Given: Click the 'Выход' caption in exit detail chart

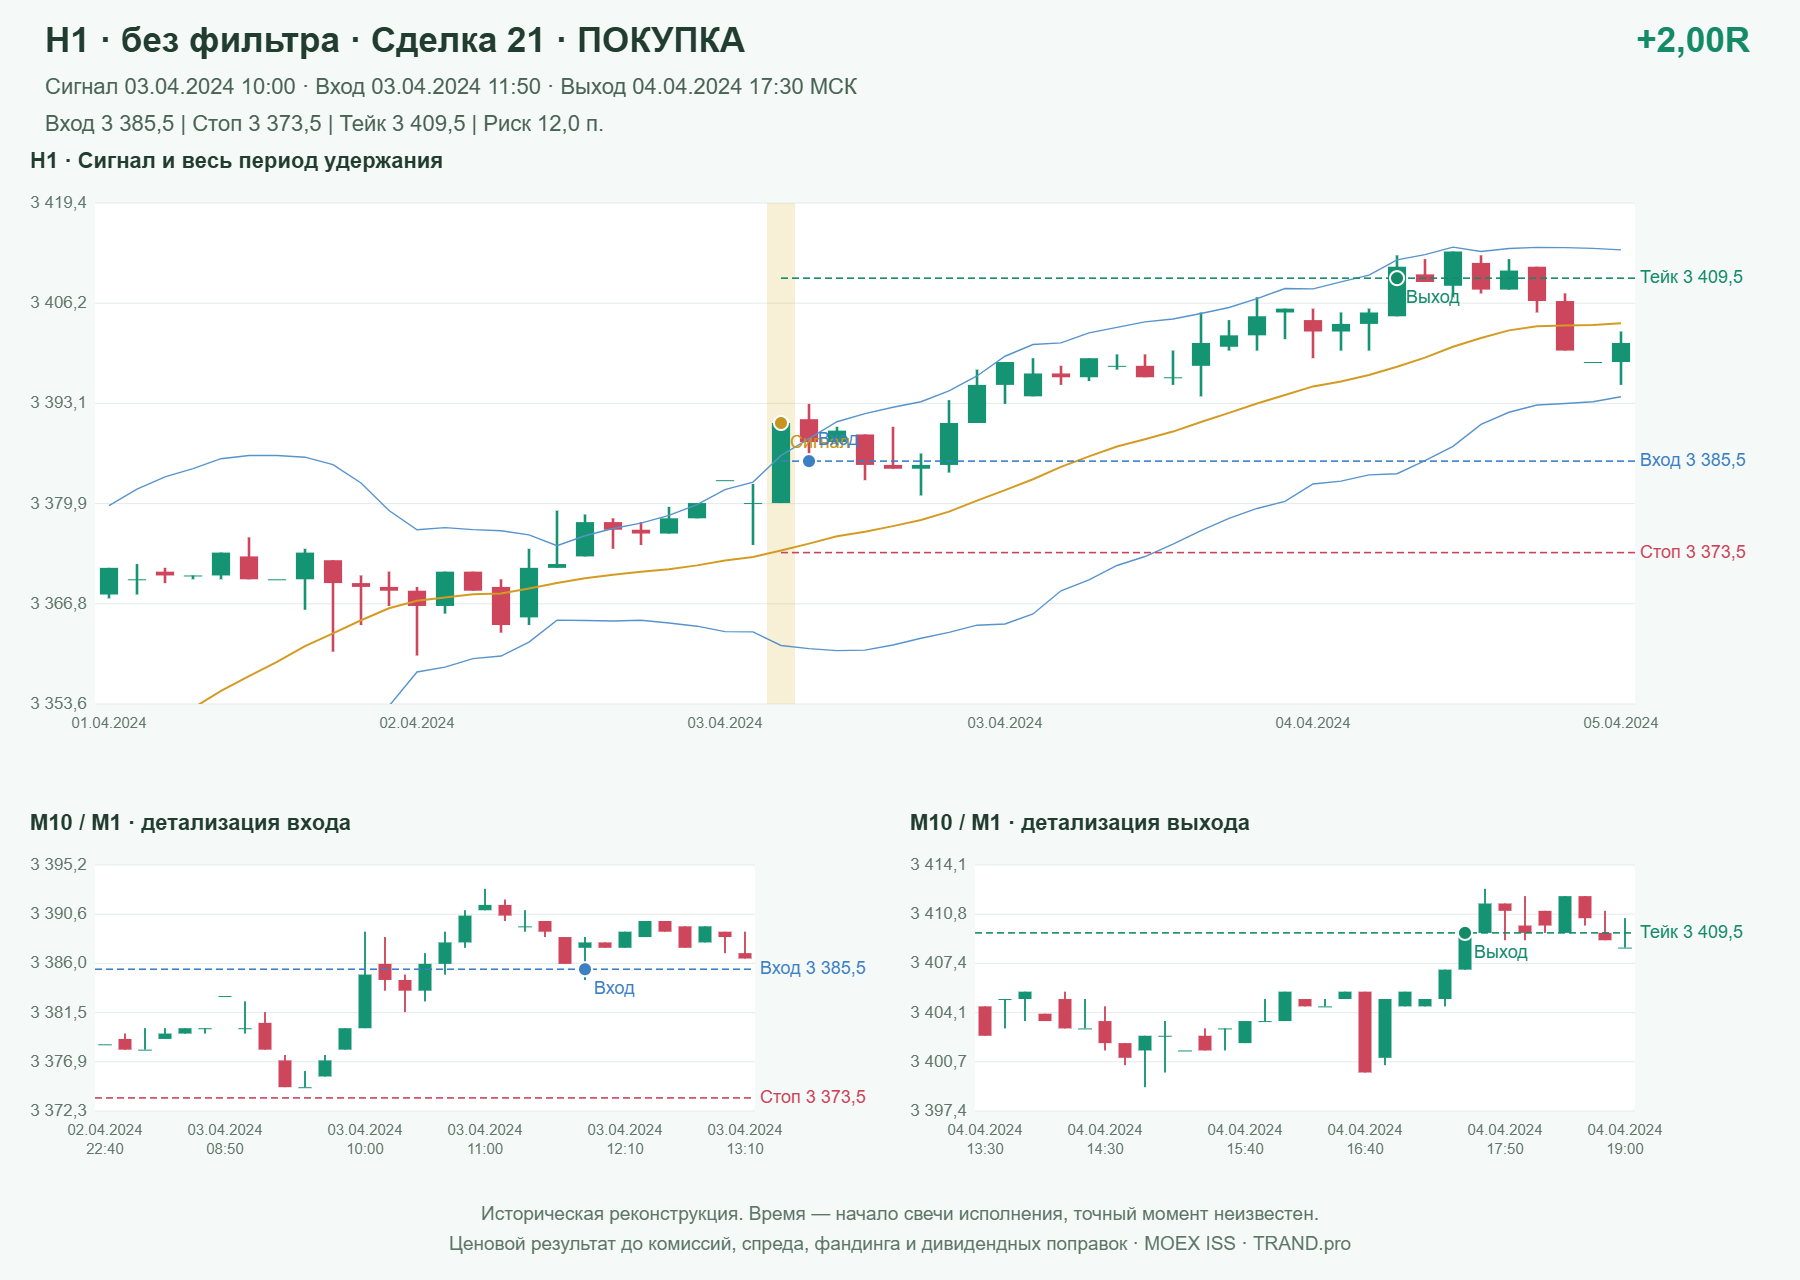Looking at the screenshot, I should click(x=1501, y=952).
